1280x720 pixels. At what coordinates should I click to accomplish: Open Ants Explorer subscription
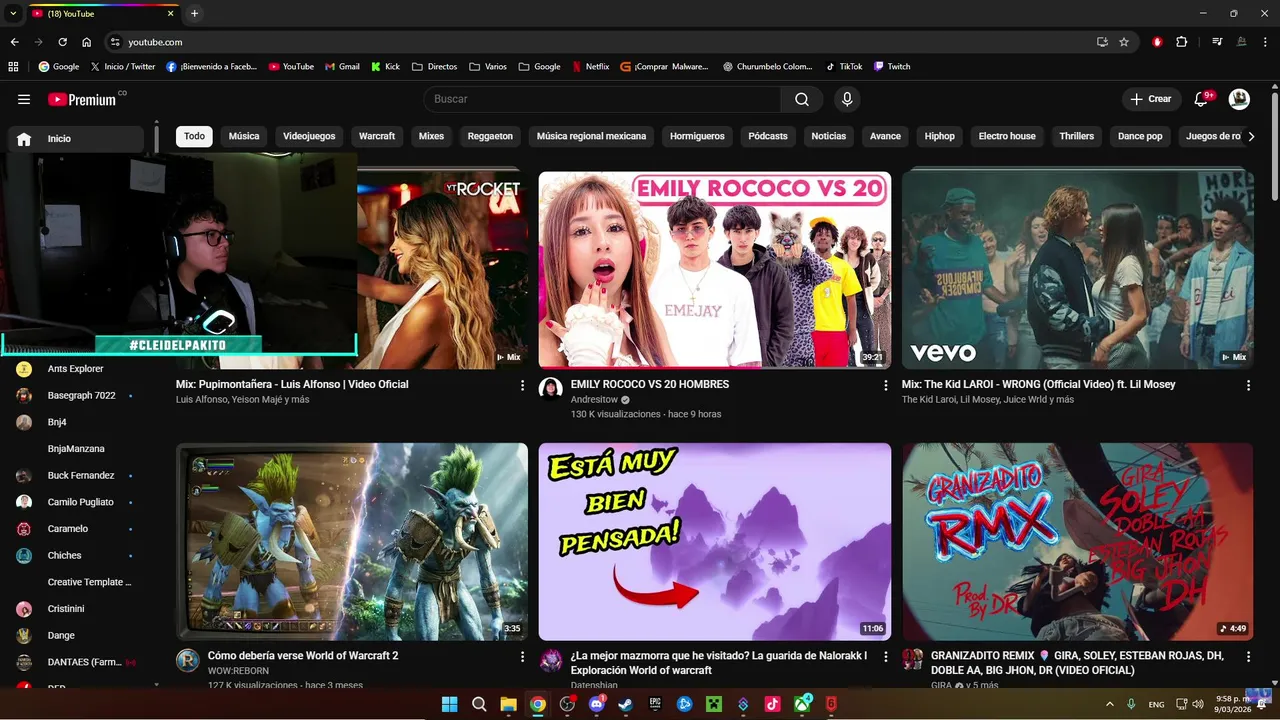pos(76,369)
